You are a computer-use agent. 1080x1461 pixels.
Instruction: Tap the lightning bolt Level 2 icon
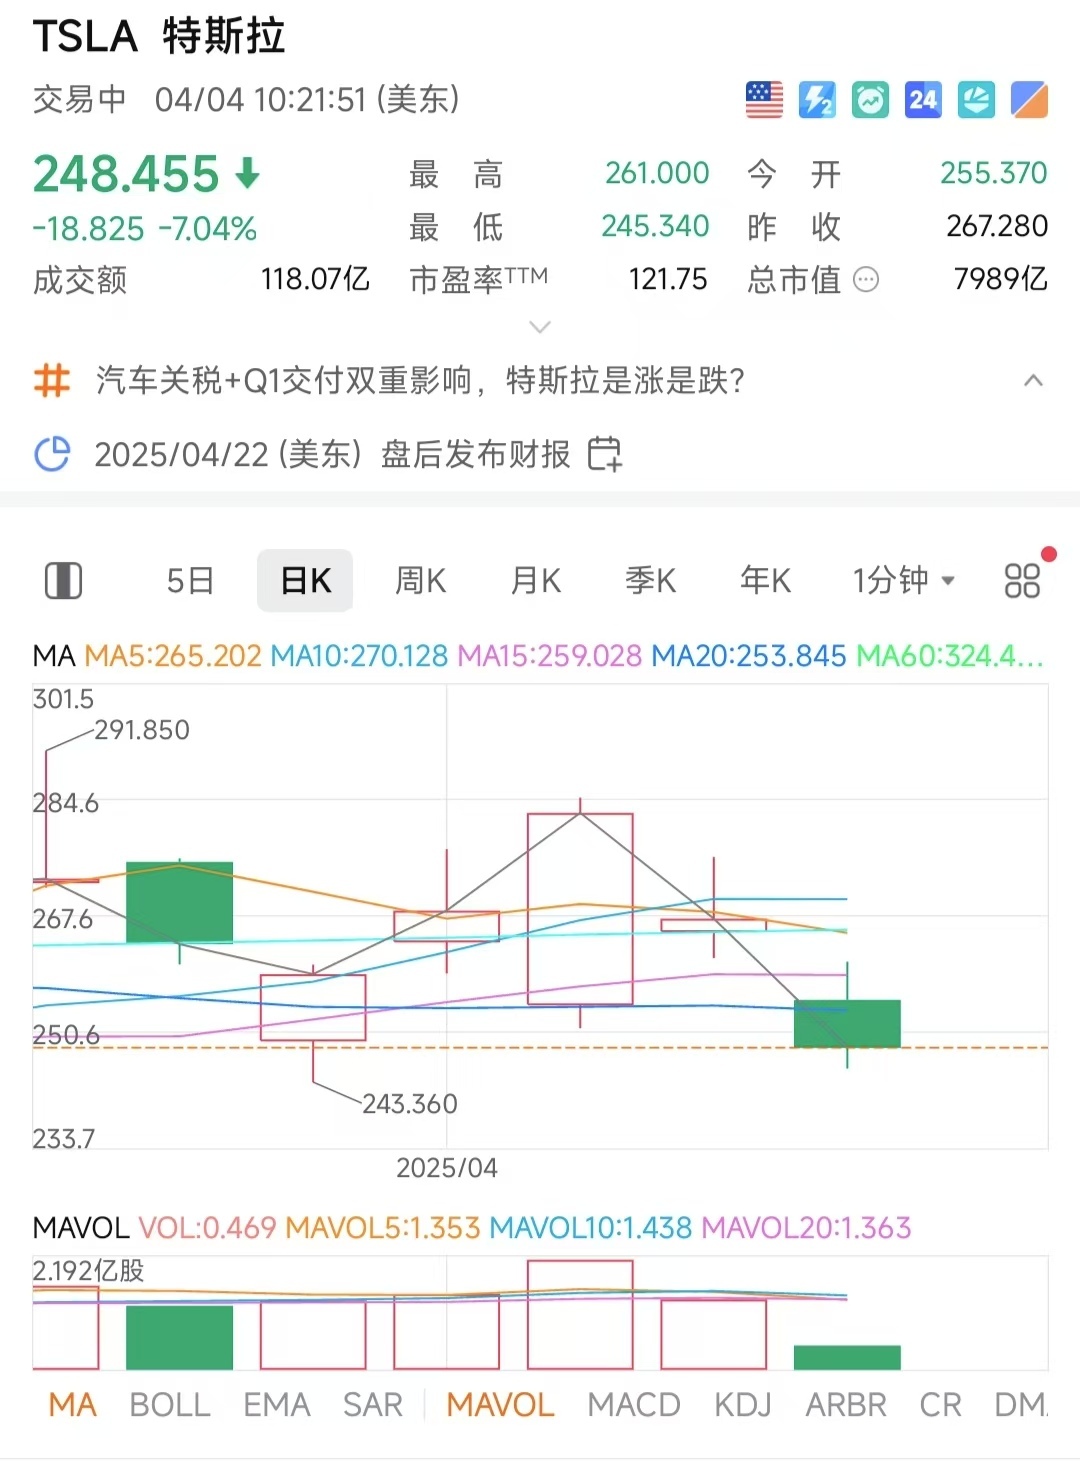817,100
